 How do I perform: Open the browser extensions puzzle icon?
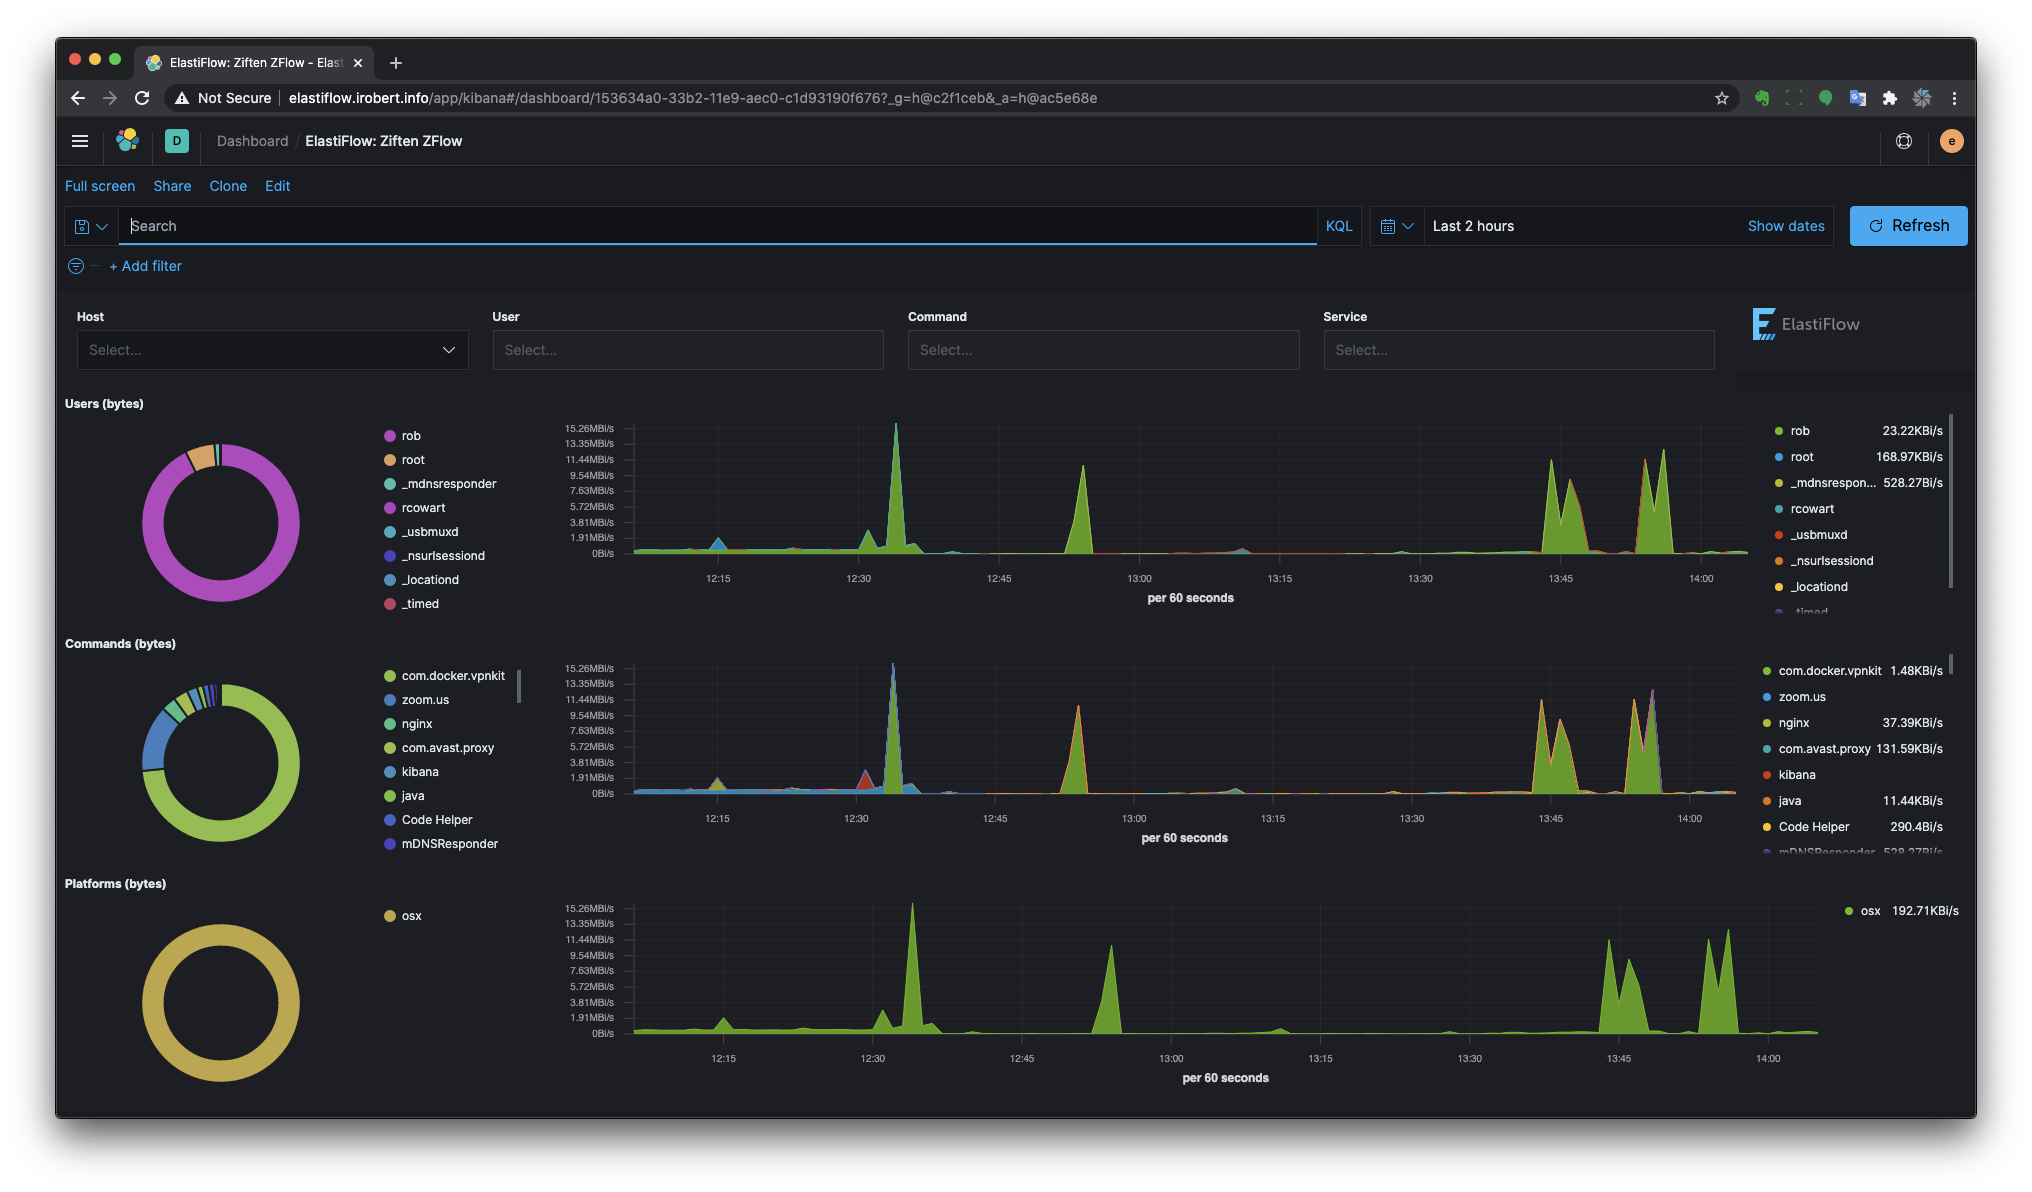(x=1890, y=98)
